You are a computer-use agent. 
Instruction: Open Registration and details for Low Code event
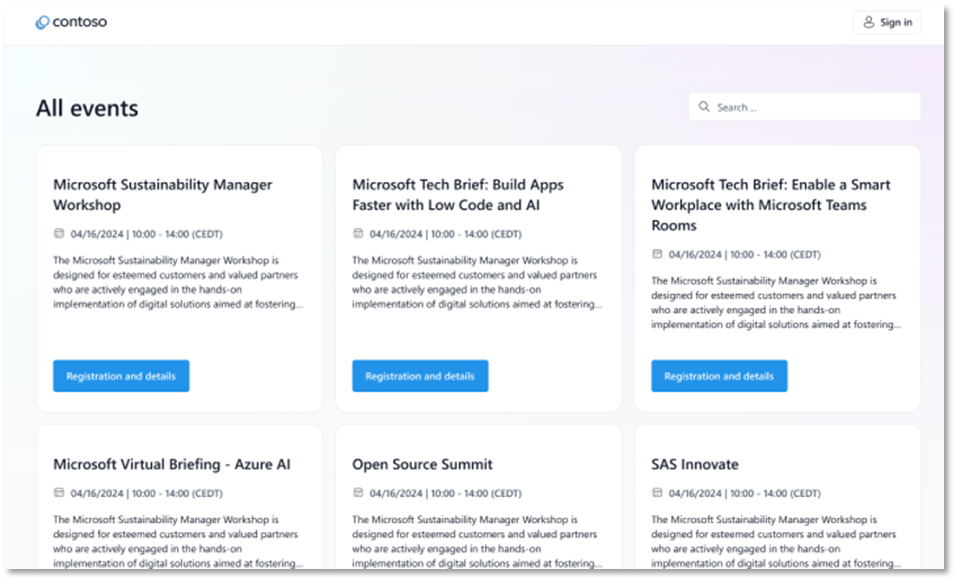[x=420, y=376]
